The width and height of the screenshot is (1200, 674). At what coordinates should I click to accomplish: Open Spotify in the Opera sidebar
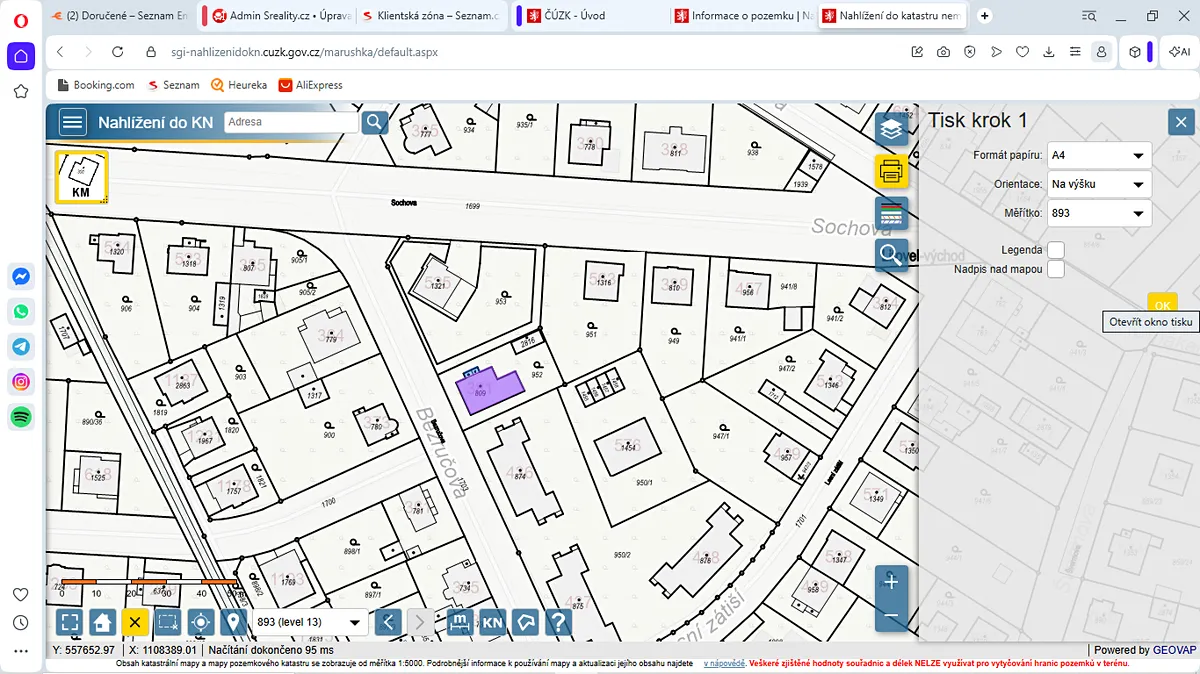(x=21, y=416)
